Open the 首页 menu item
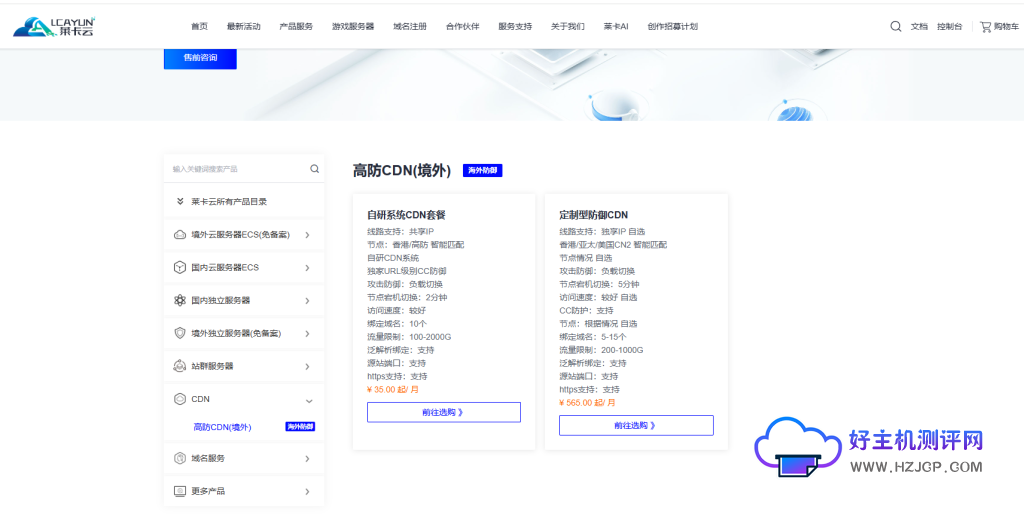This screenshot has width=1024, height=527. click(199, 27)
